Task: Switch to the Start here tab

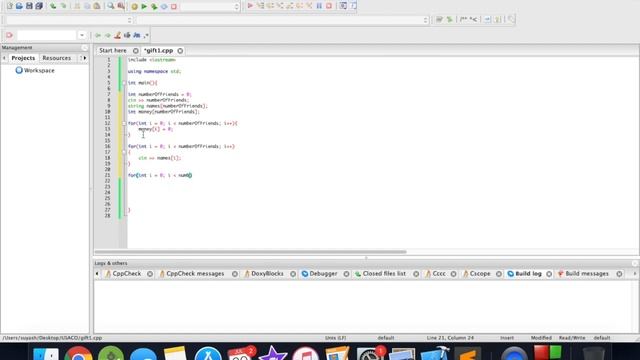Action: [113, 50]
